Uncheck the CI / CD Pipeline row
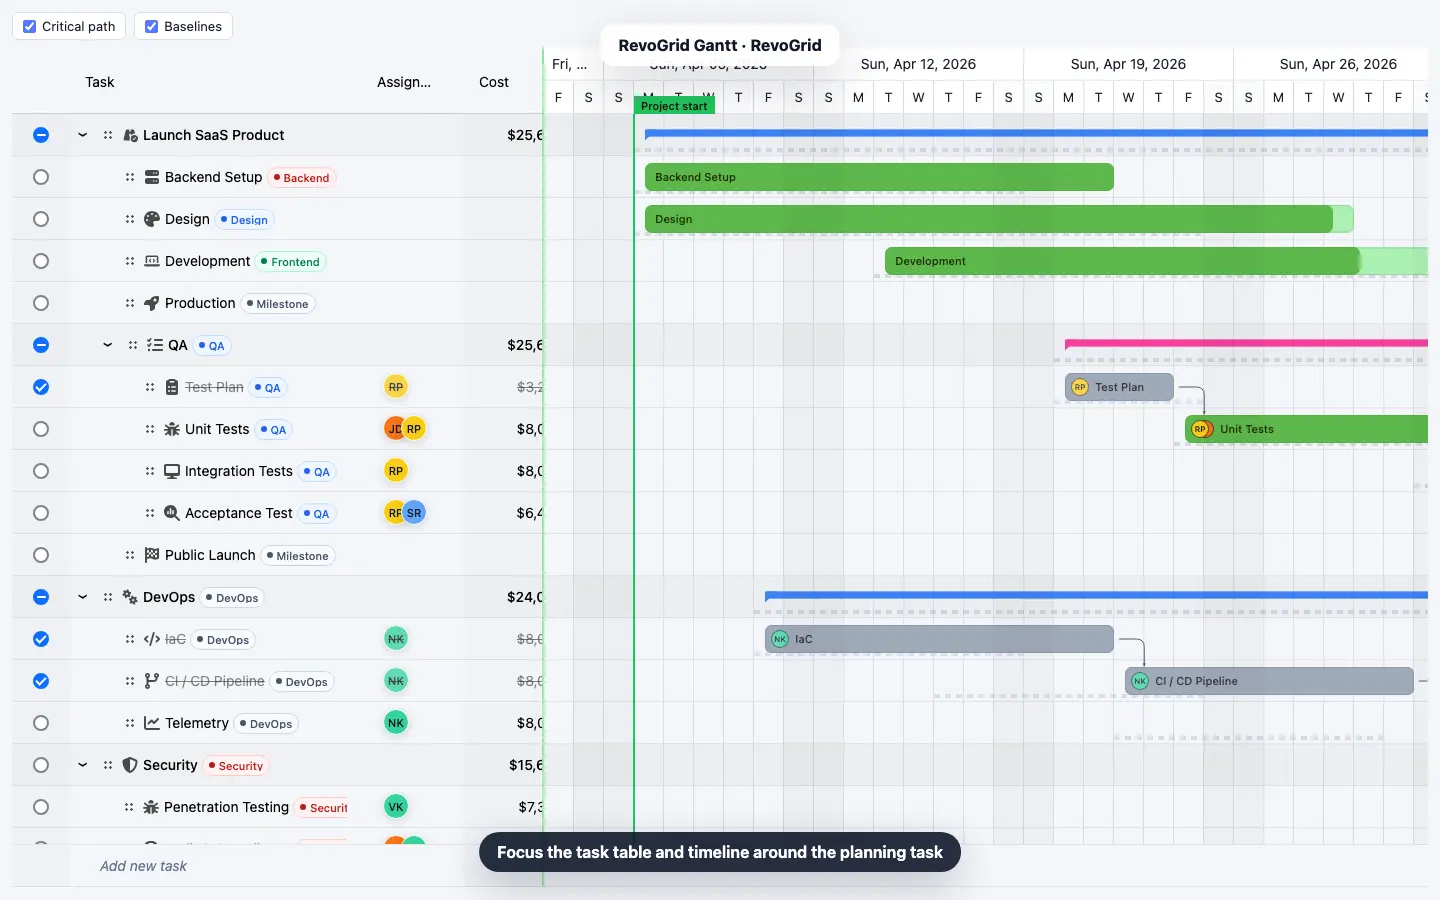 (x=41, y=681)
